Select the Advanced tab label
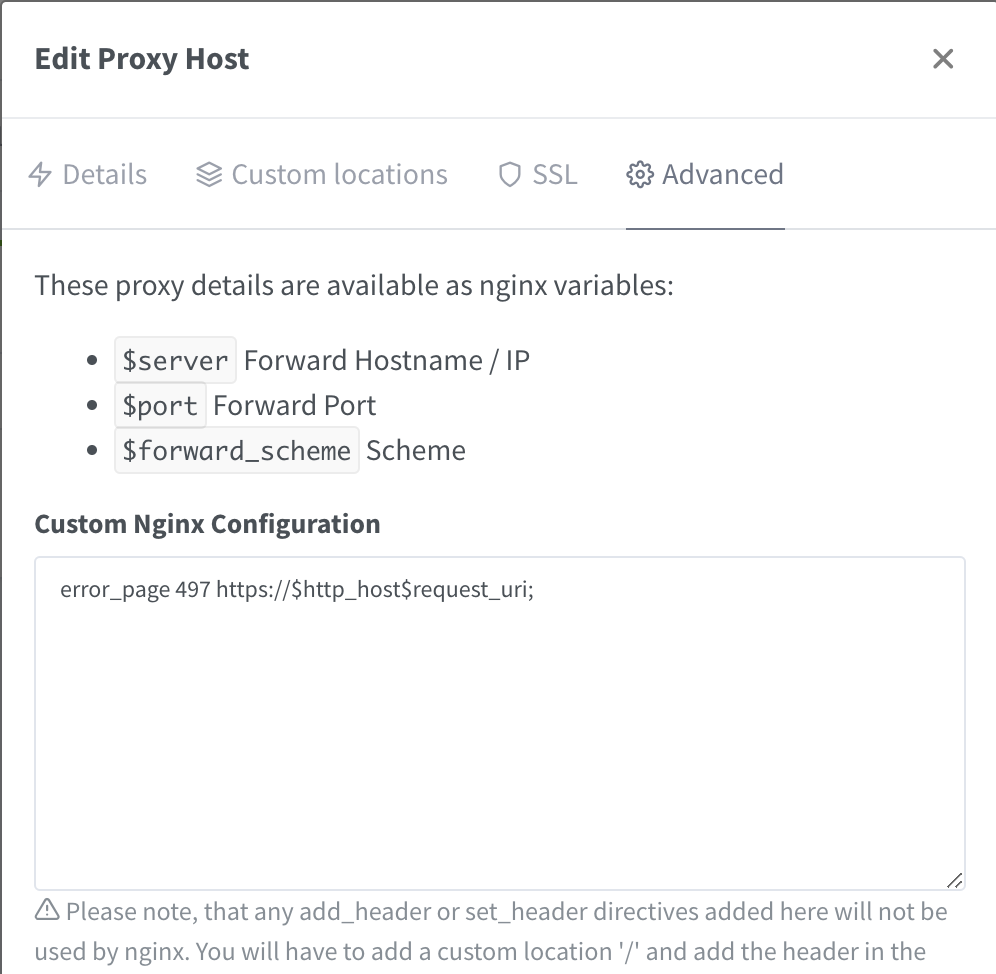Viewport: 996px width, 974px height. coord(722,175)
